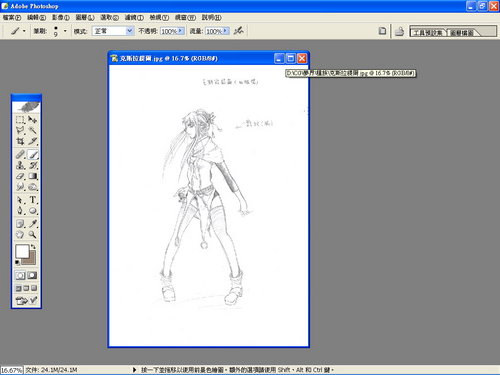The height and width of the screenshot is (375, 500).
Task: Open the 視窗(W) menu
Action: tap(185, 17)
